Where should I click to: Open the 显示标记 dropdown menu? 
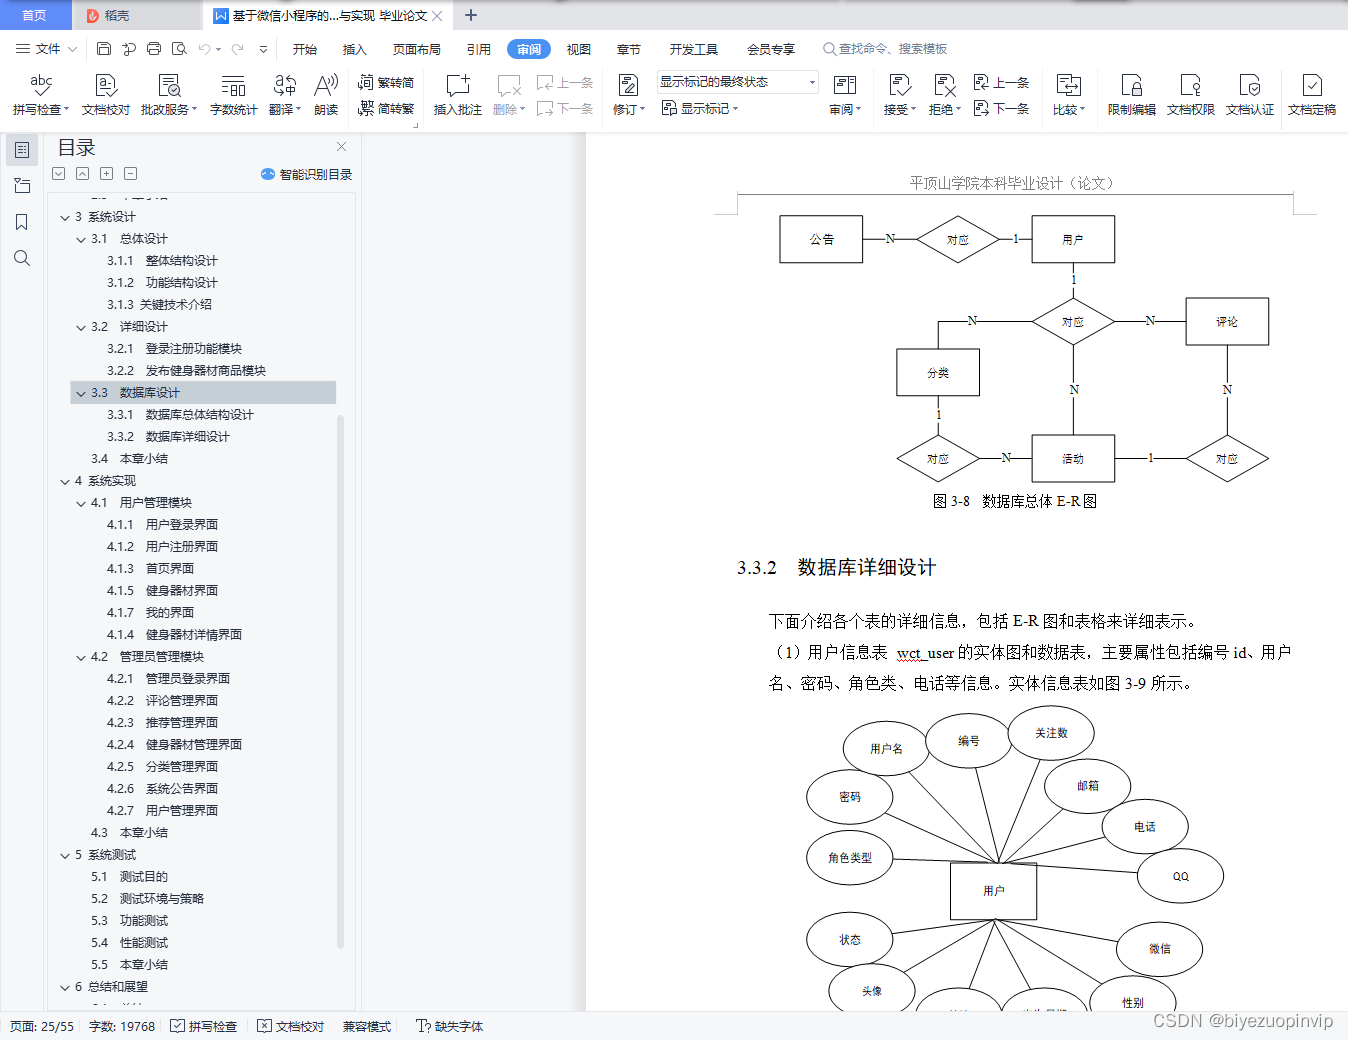tap(700, 108)
